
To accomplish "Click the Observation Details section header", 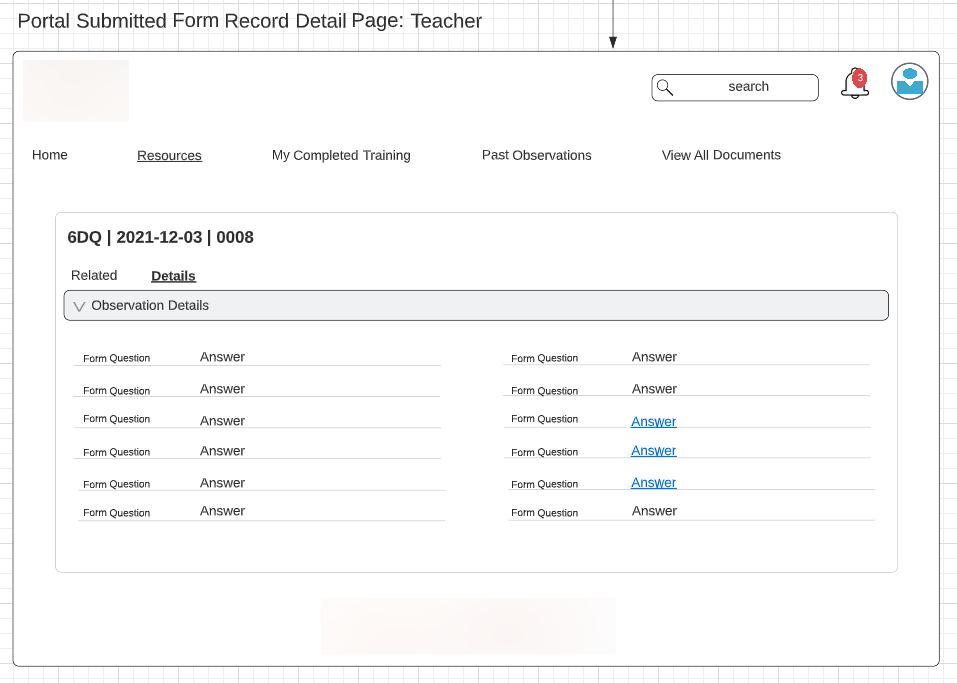I will (476, 305).
